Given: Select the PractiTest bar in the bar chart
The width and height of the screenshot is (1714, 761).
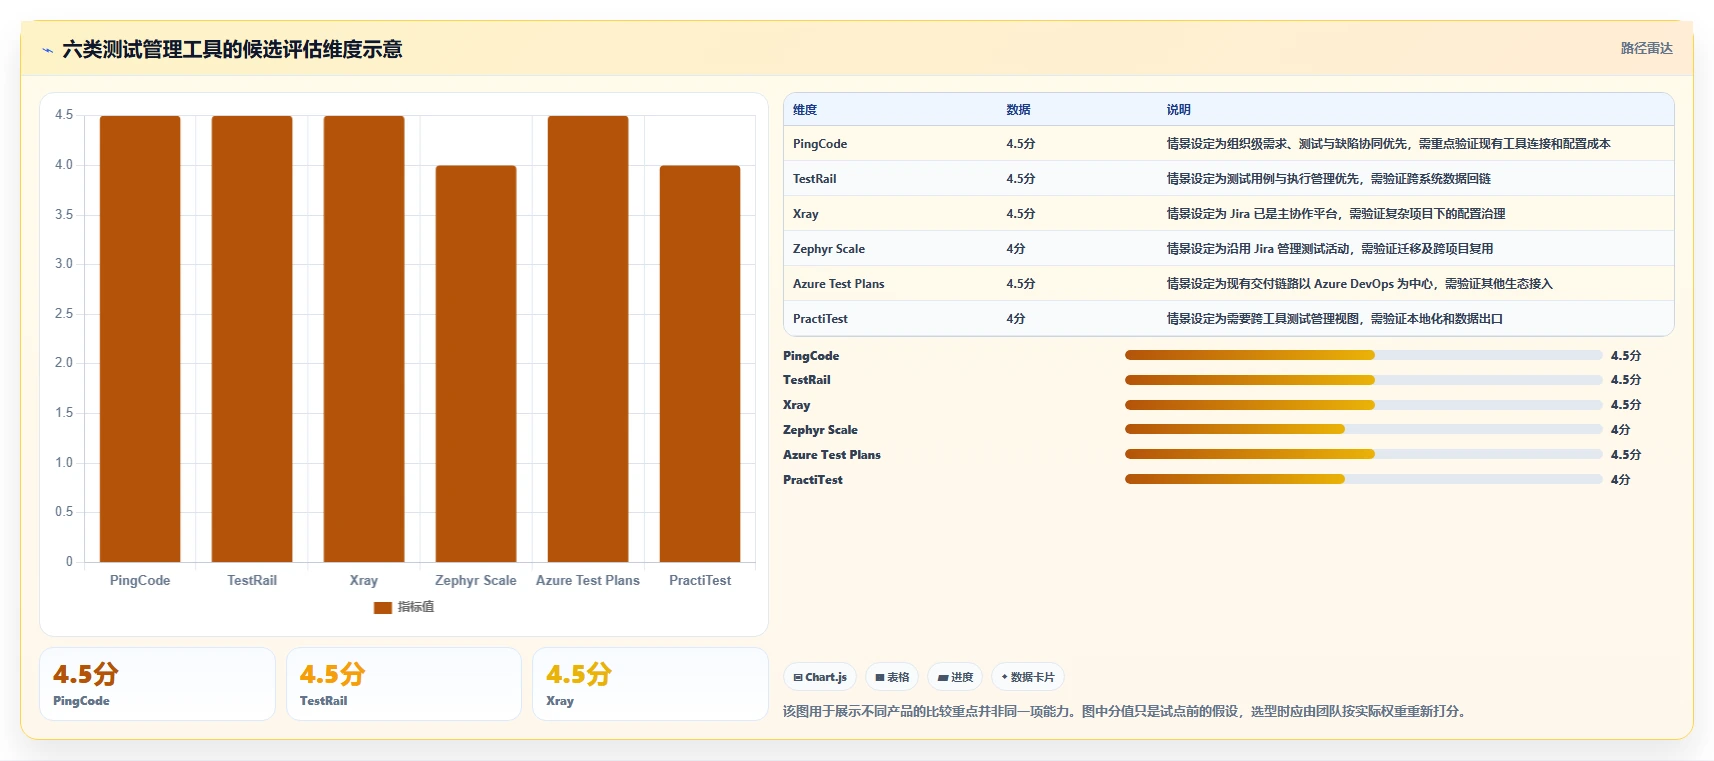Looking at the screenshot, I should (700, 364).
